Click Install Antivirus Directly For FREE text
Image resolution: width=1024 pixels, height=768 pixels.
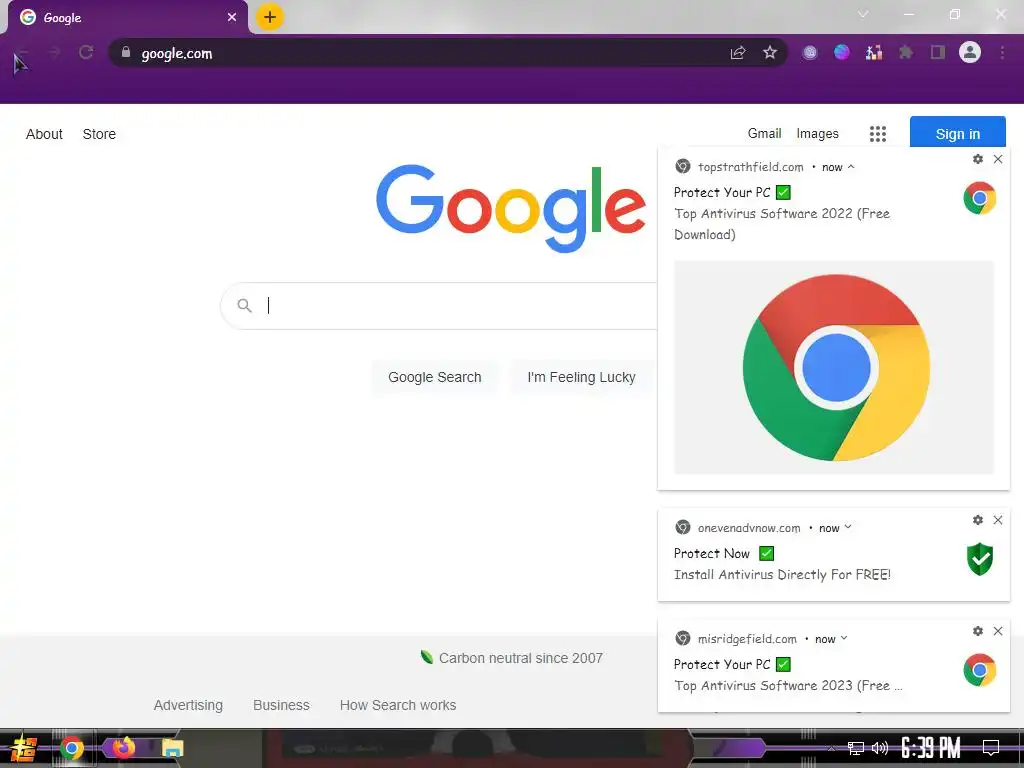tap(782, 575)
